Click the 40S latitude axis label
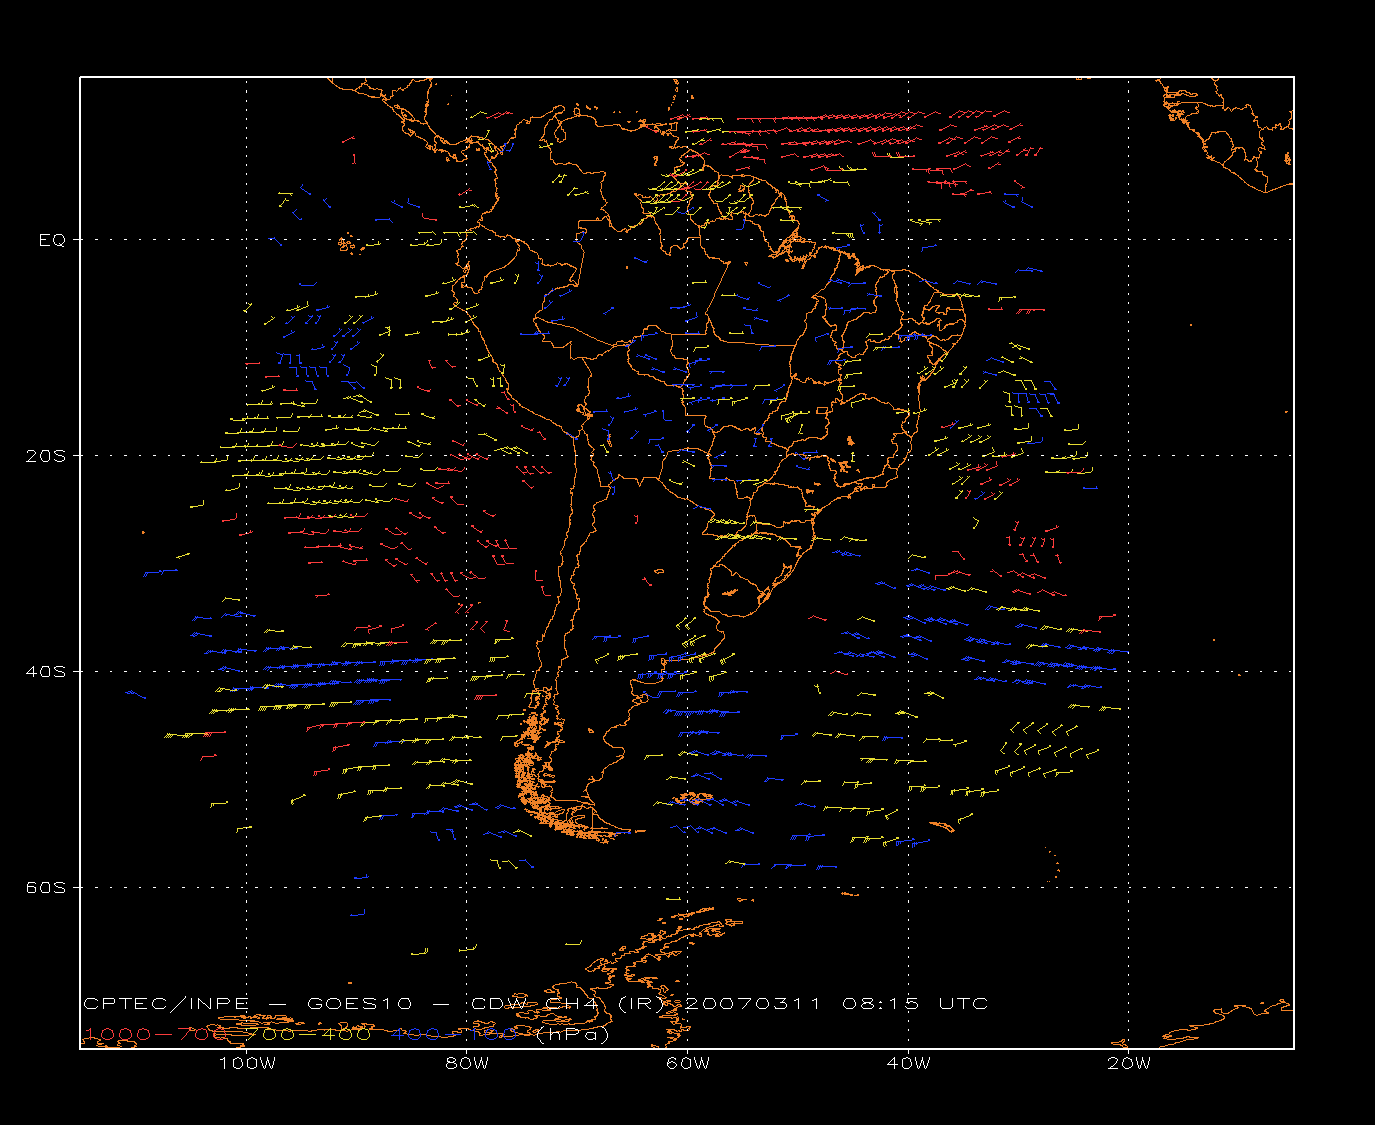The height and width of the screenshot is (1125, 1375). [46, 672]
